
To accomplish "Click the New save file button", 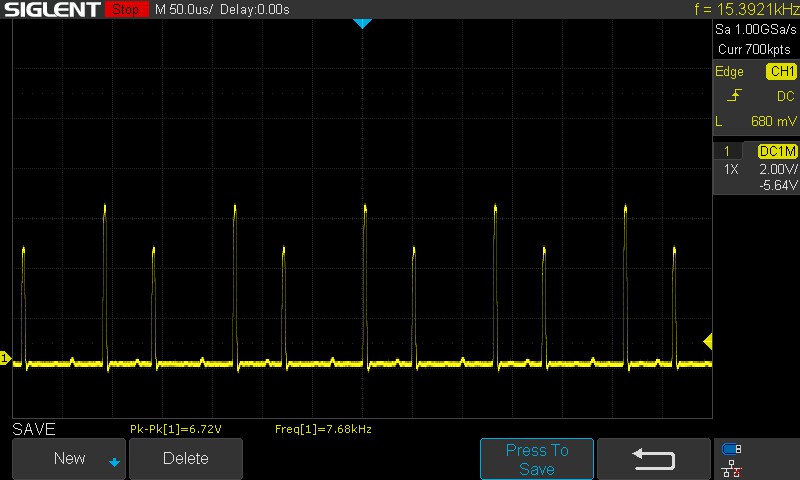I will pos(69,458).
